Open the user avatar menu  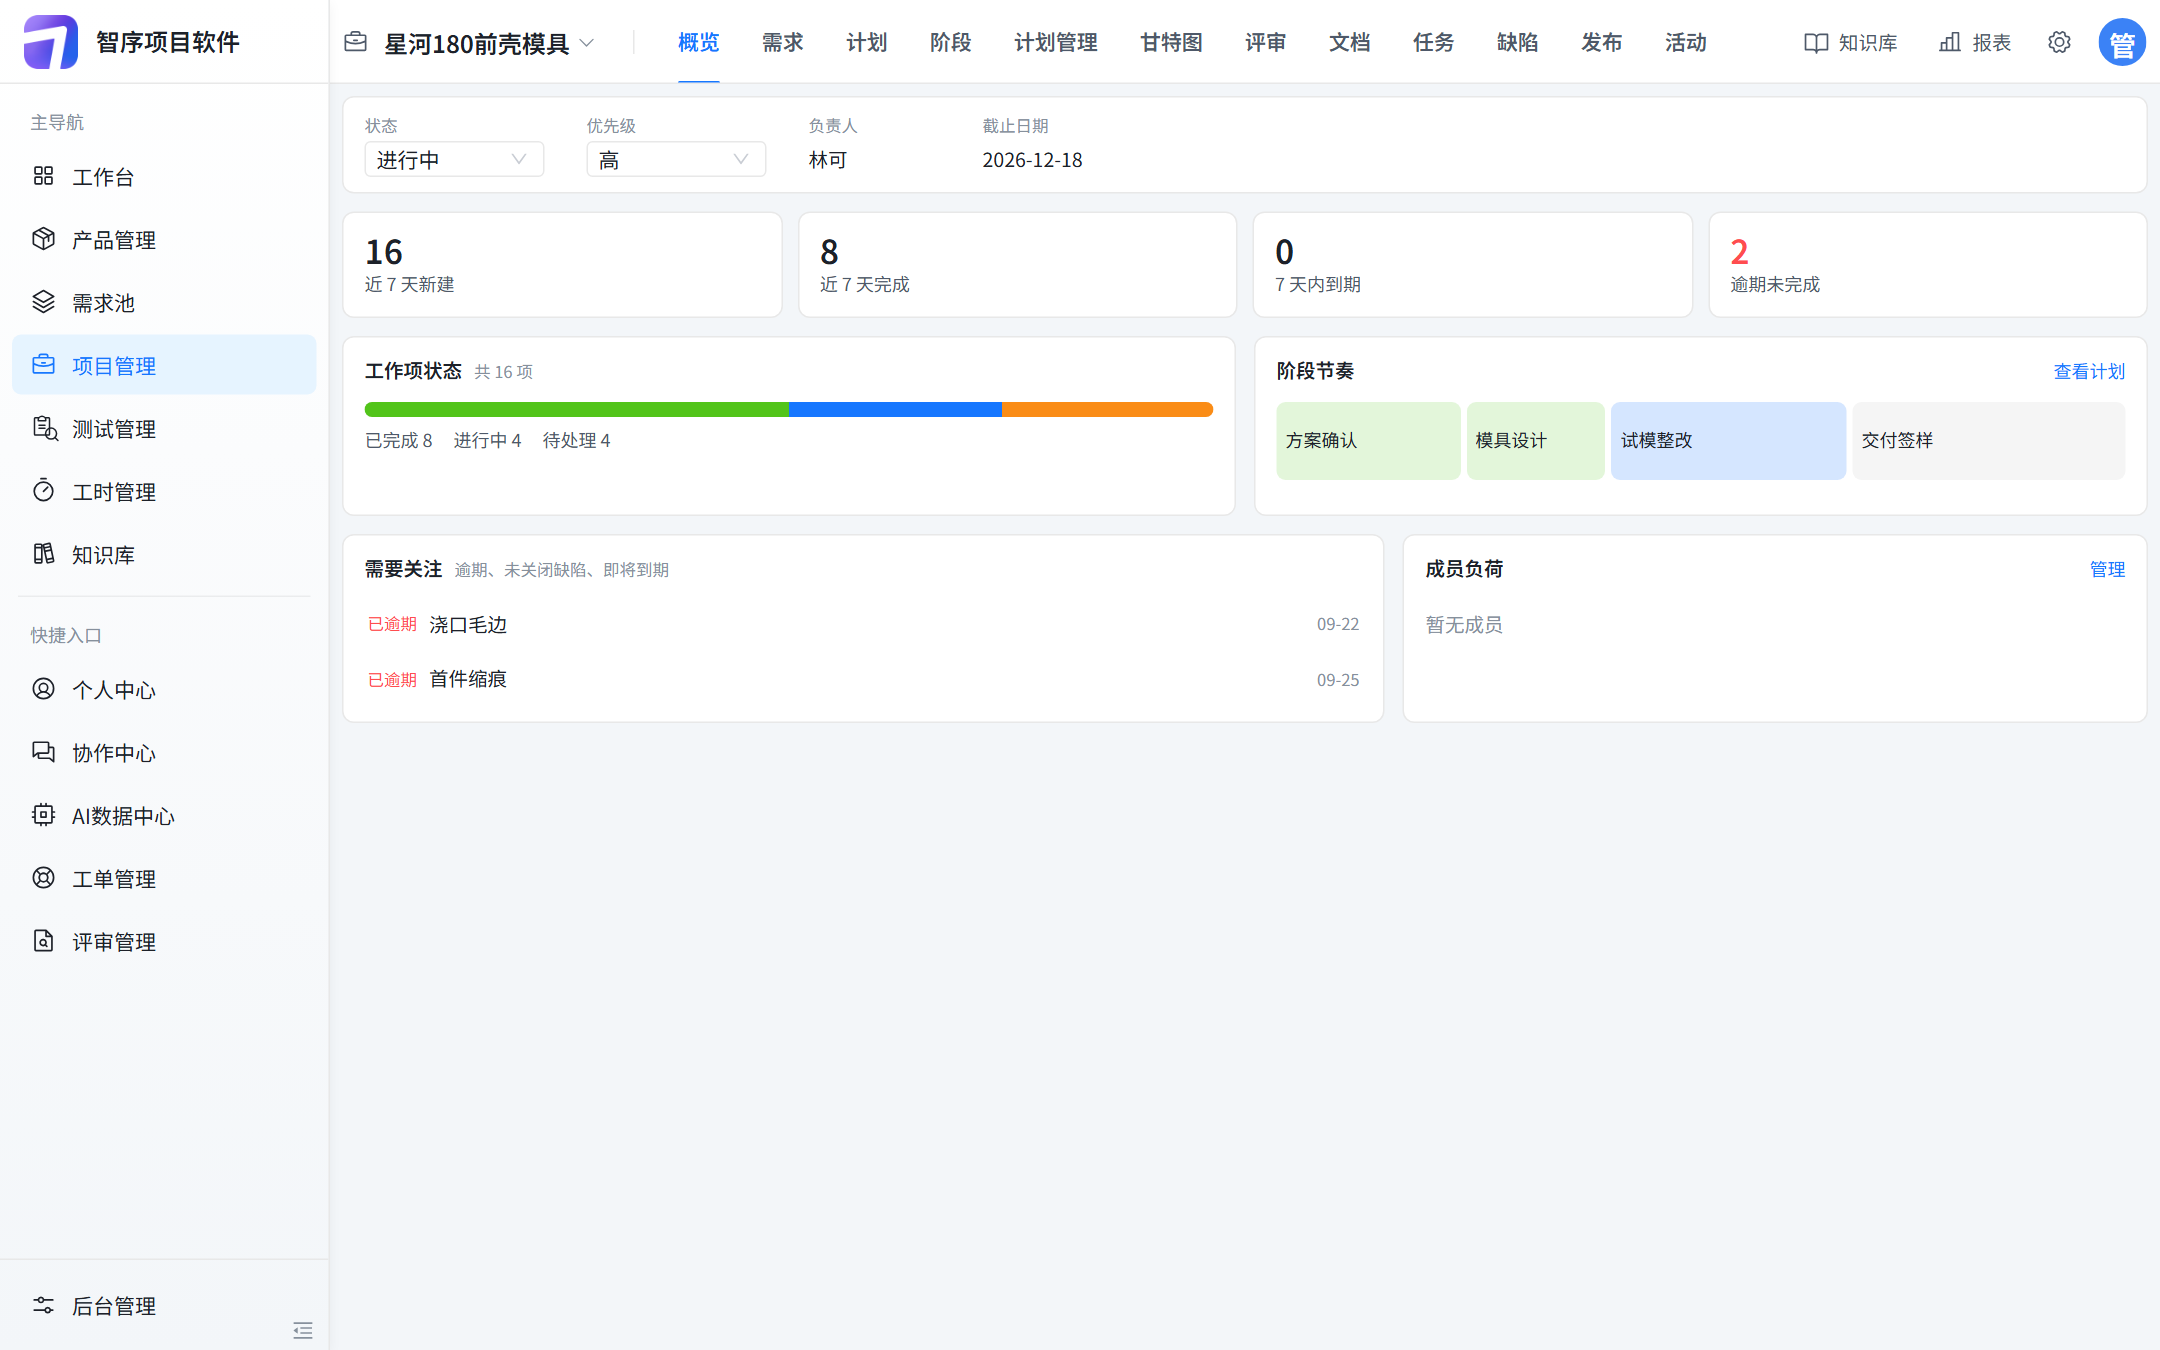pos(2122,42)
